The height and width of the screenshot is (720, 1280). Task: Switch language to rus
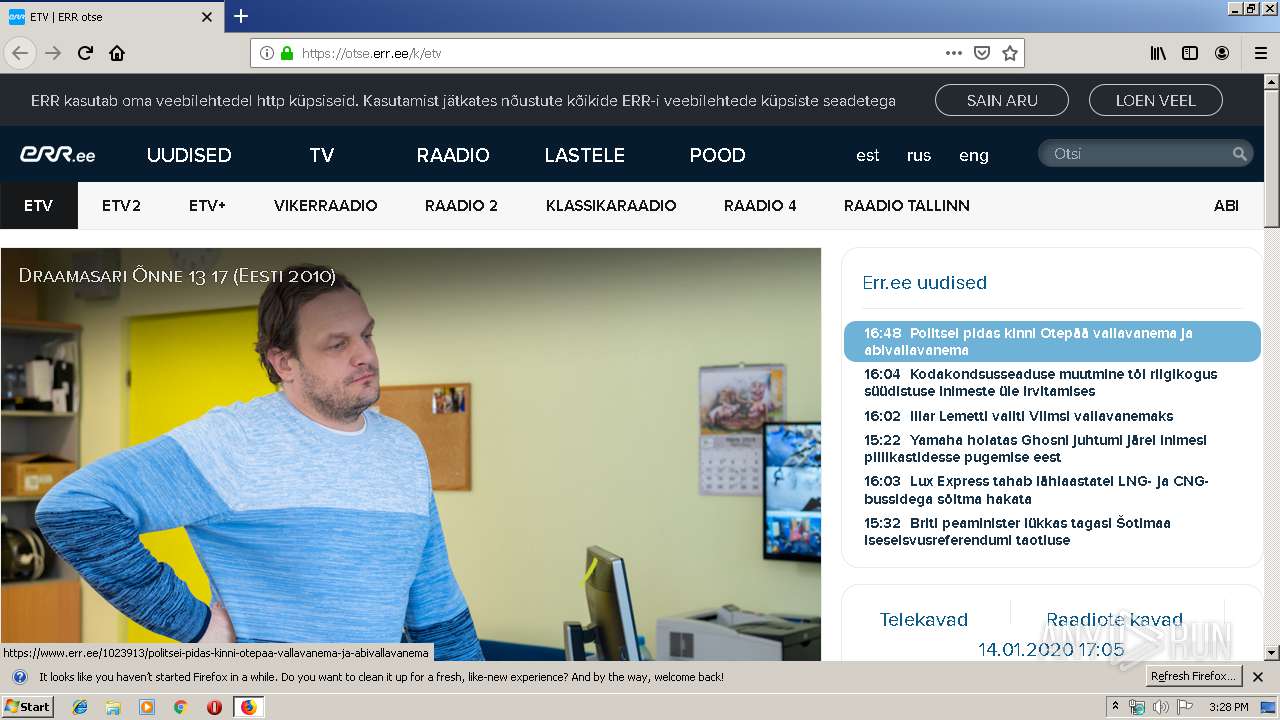919,155
